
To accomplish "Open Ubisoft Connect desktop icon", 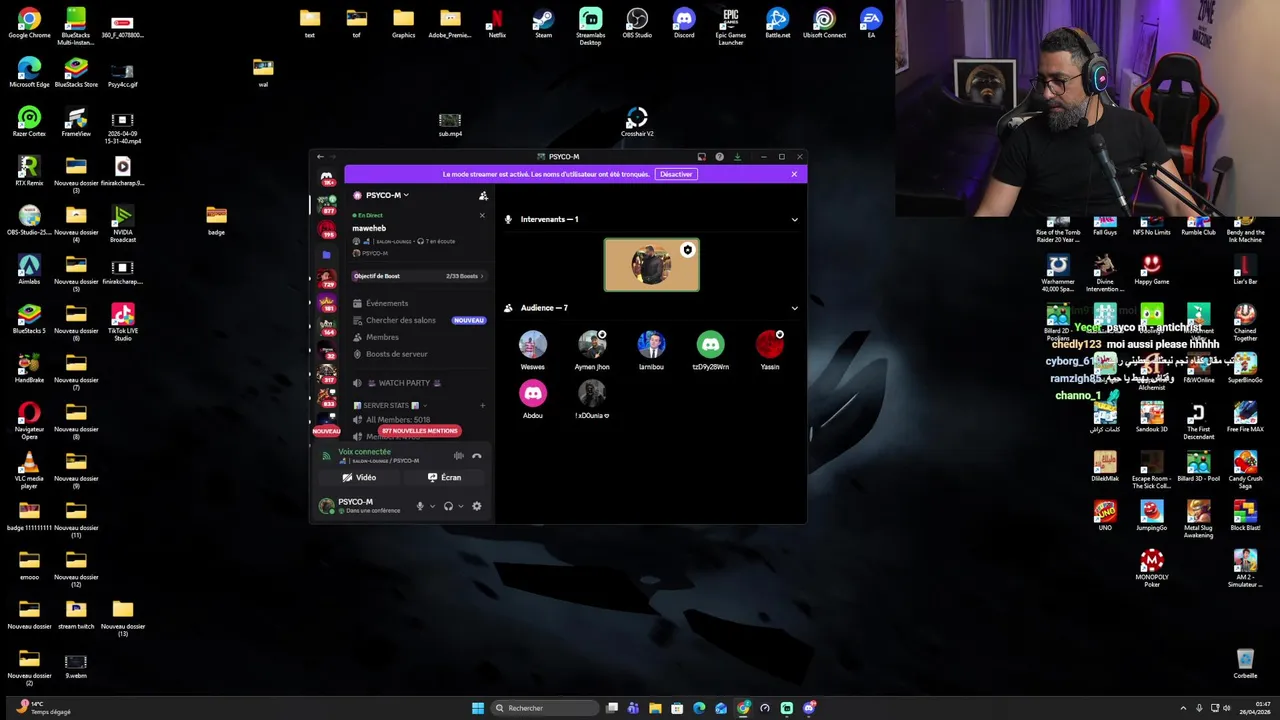I will pyautogui.click(x=824, y=23).
